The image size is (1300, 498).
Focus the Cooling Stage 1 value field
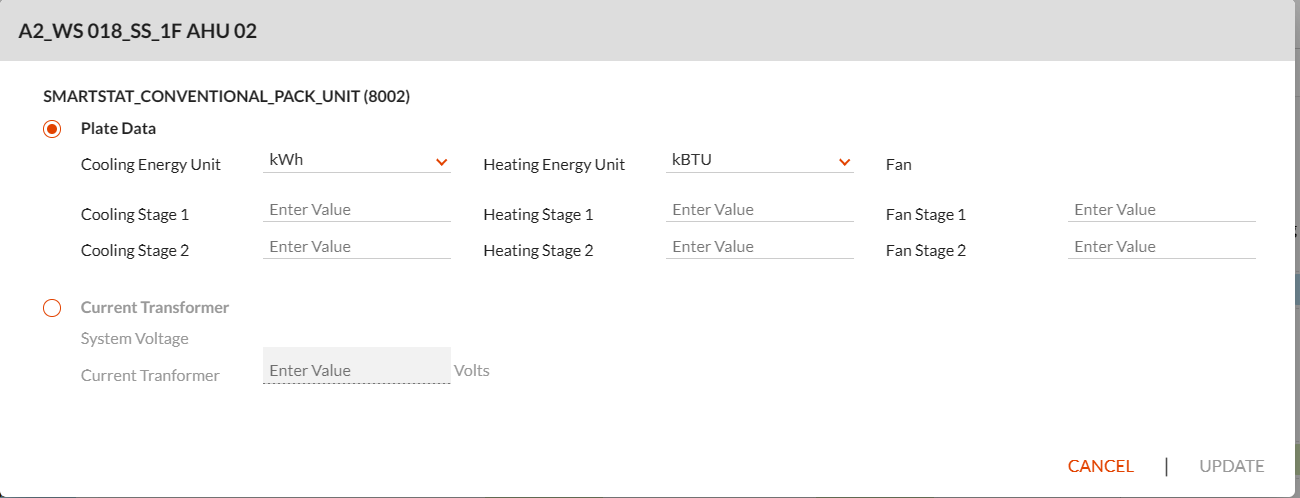pos(357,210)
